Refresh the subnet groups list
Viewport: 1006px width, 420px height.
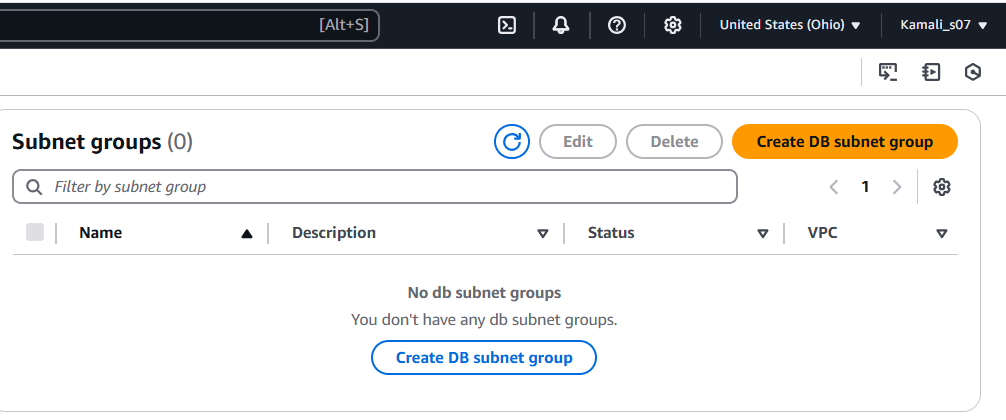512,141
